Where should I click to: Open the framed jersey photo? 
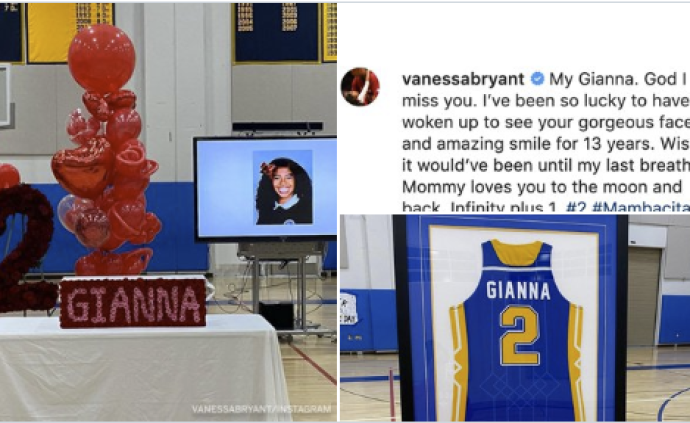(515, 318)
